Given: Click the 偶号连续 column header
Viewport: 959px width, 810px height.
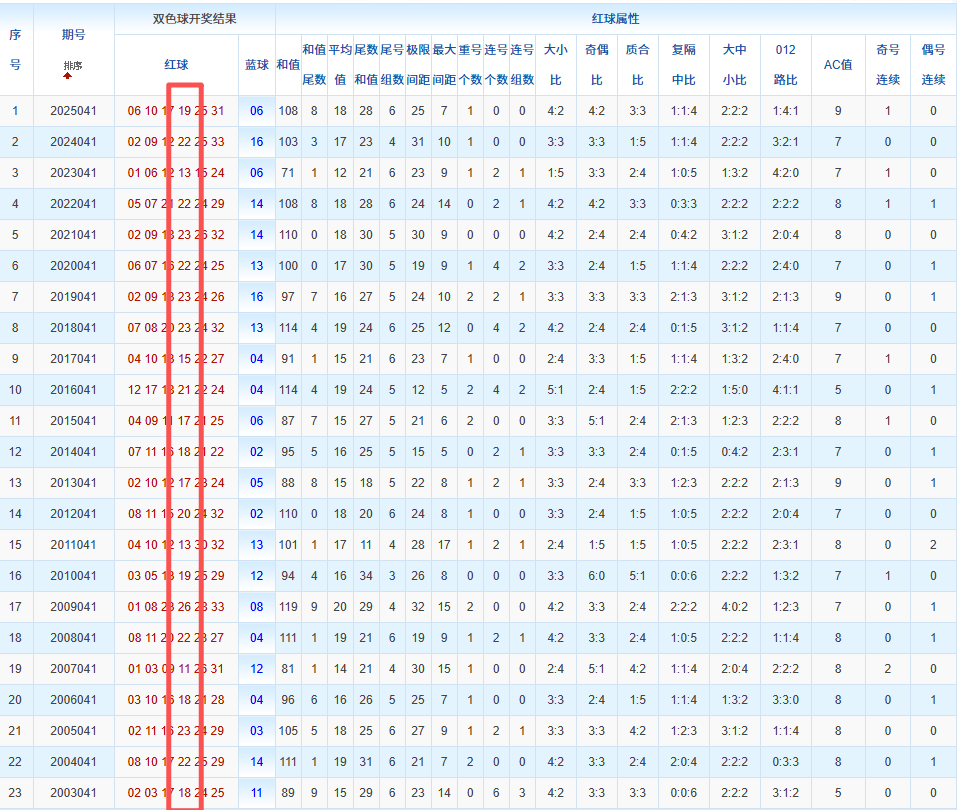Looking at the screenshot, I should click(x=933, y=64).
